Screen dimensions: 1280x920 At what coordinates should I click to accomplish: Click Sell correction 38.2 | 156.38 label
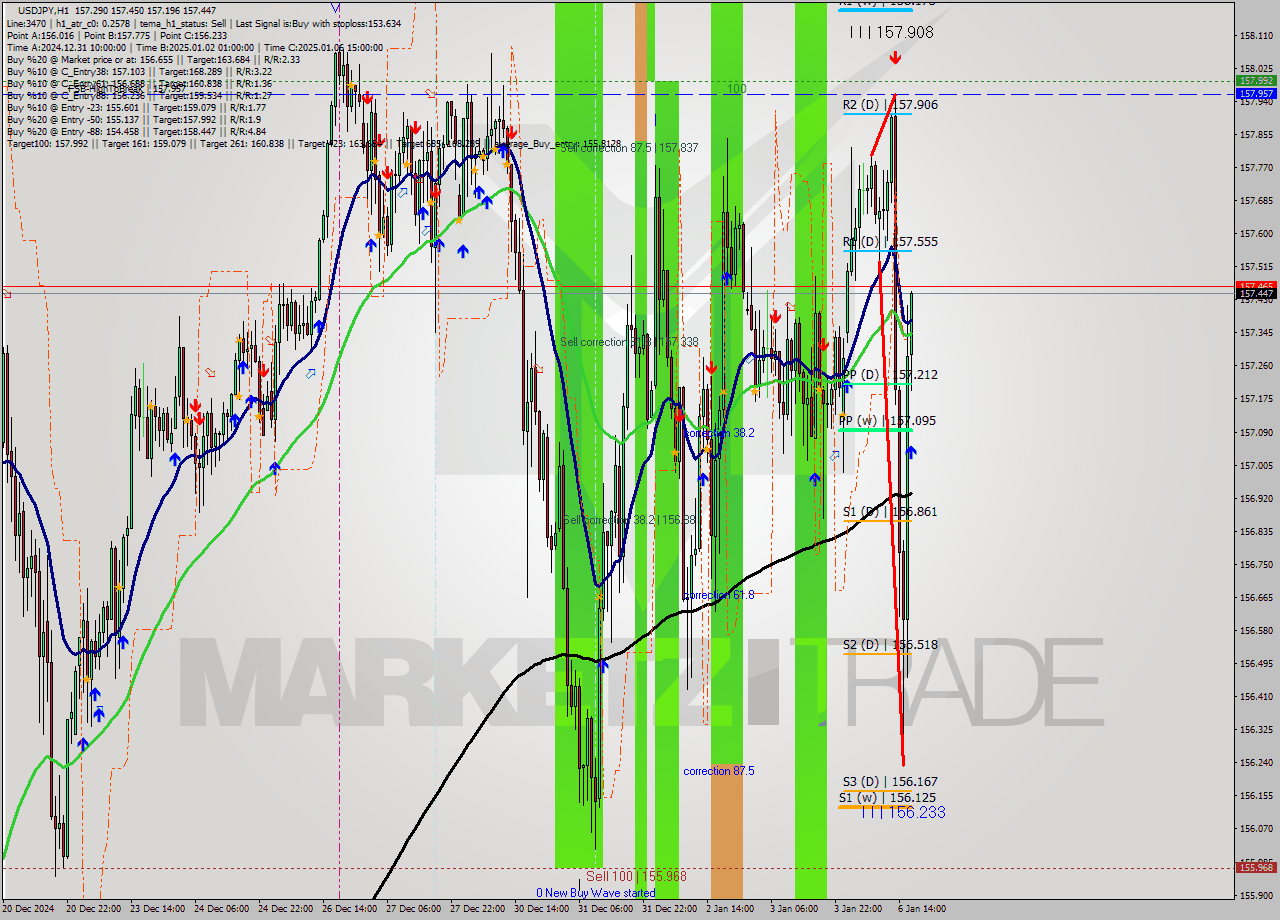point(629,520)
